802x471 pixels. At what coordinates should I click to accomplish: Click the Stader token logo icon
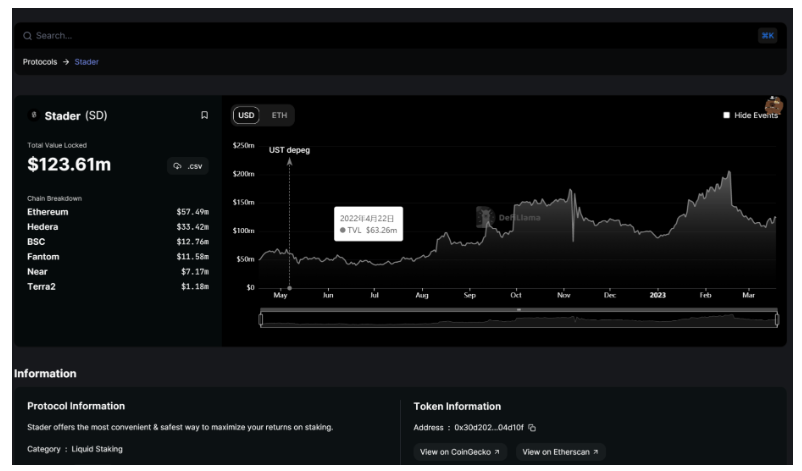coord(34,115)
